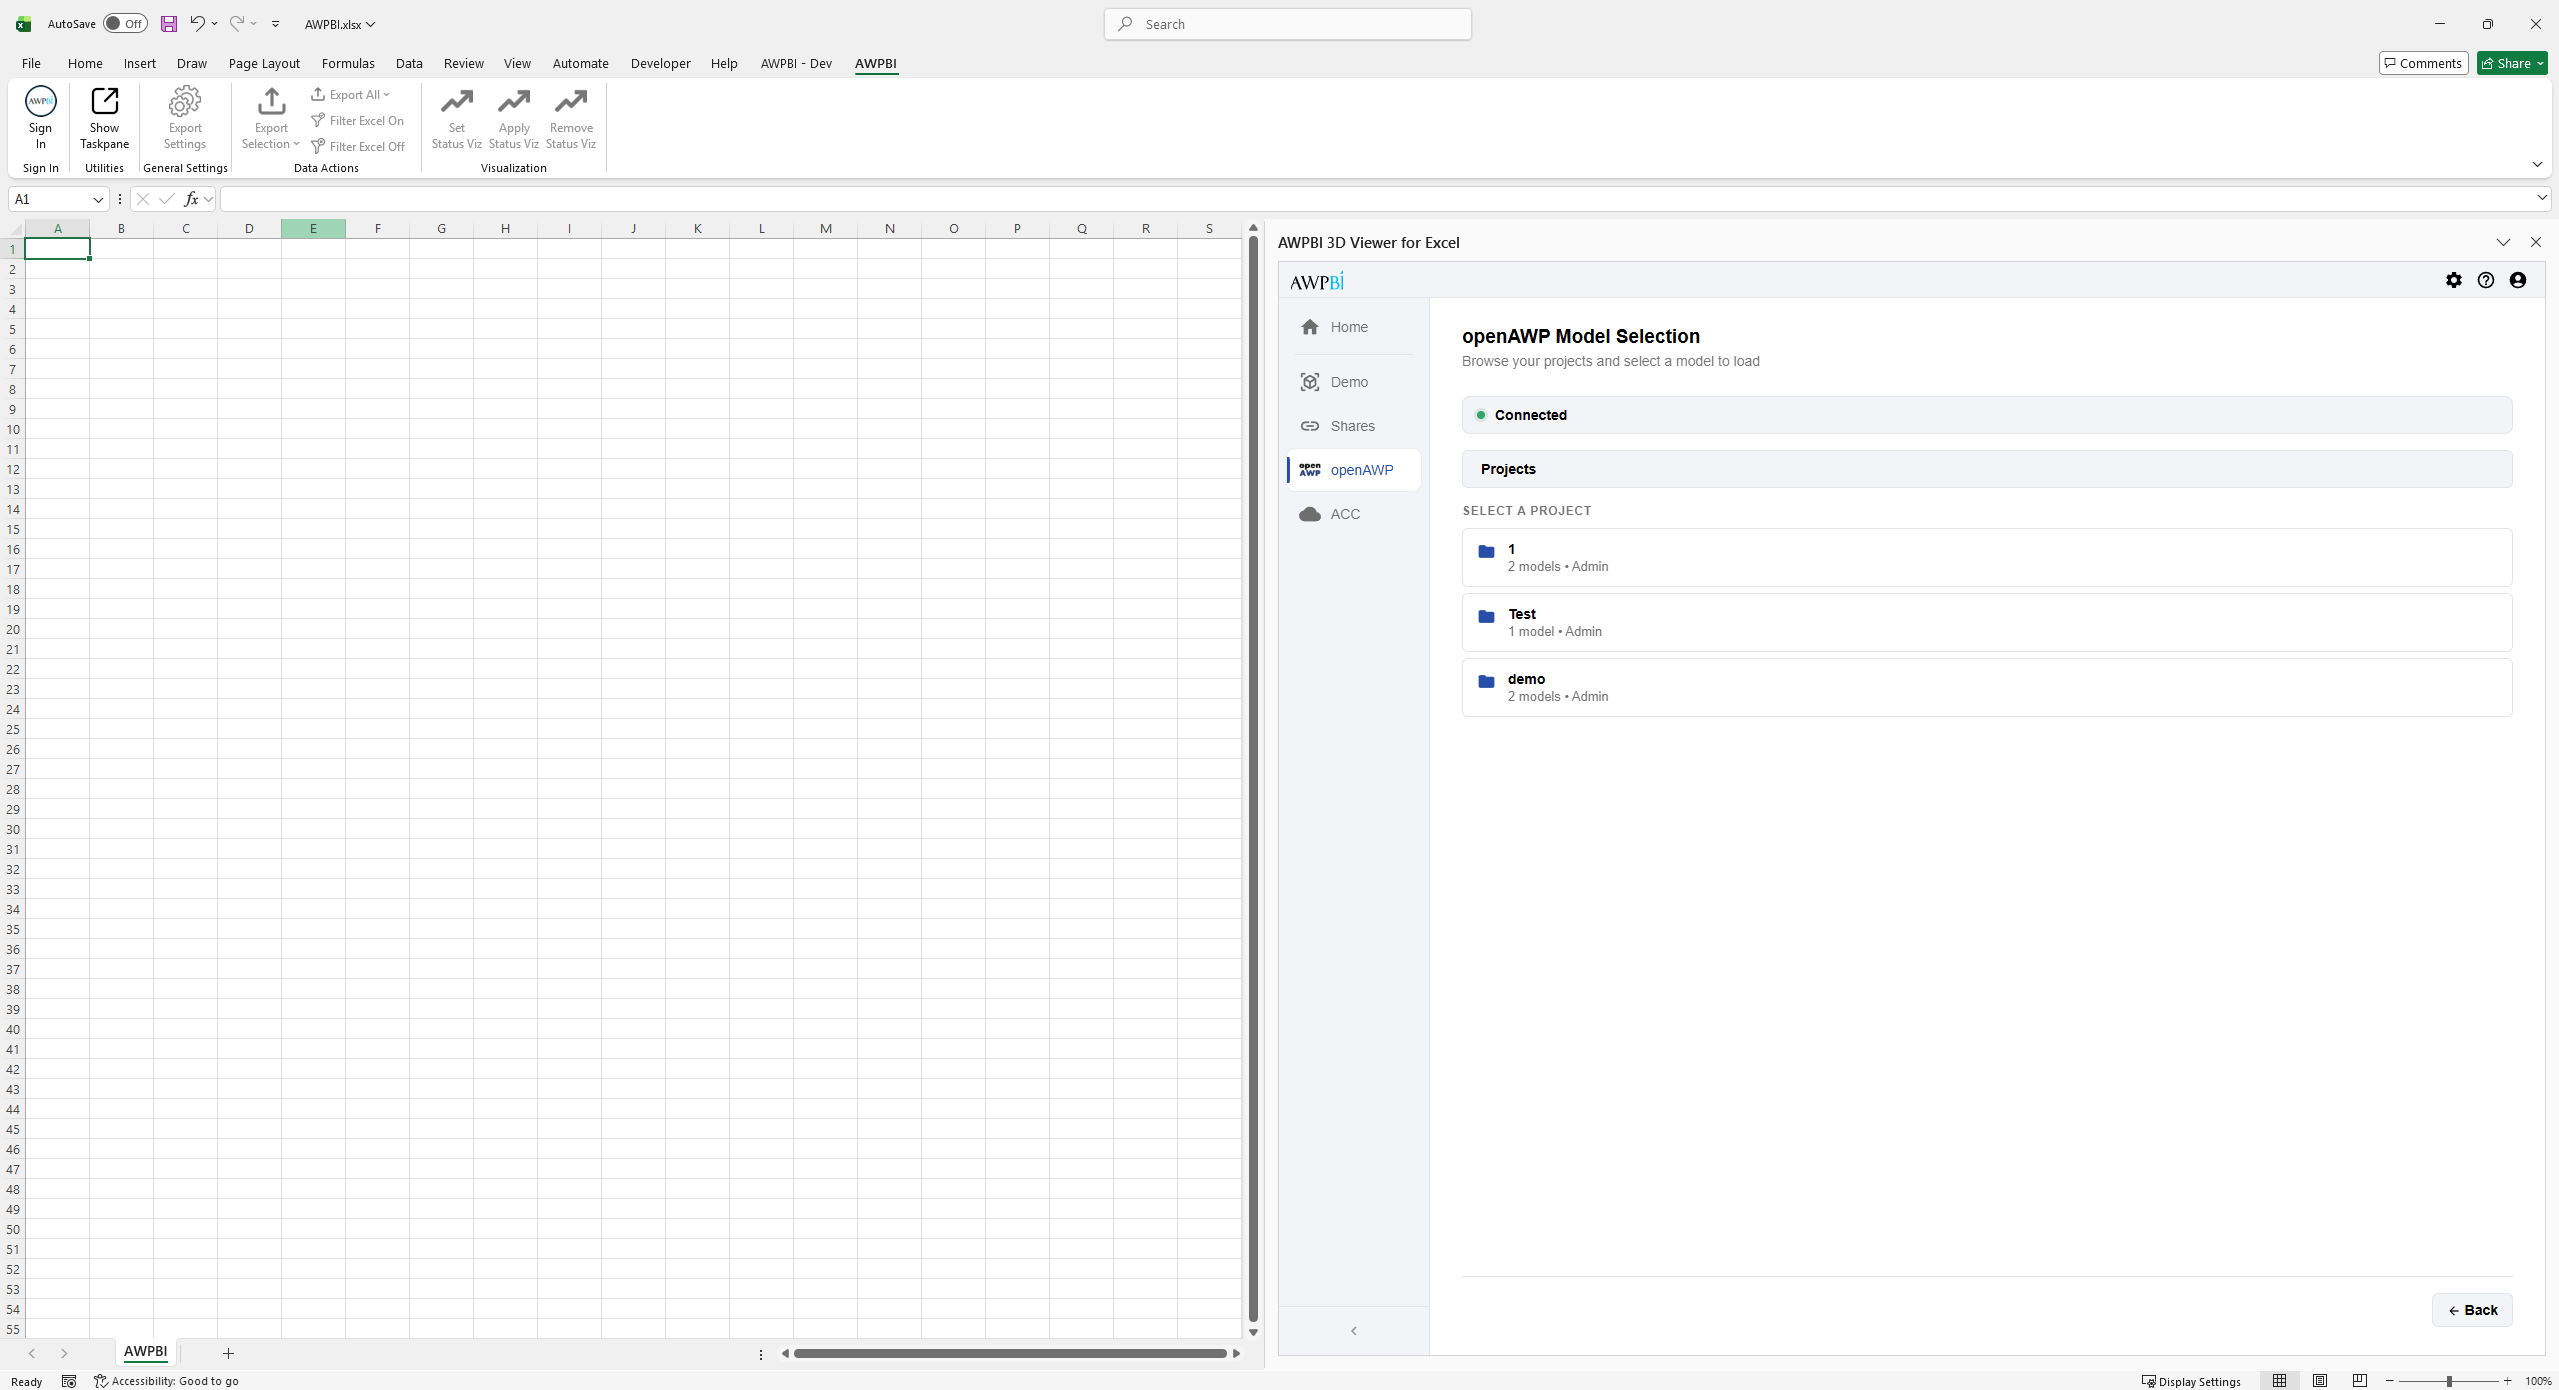The width and height of the screenshot is (2559, 1390).
Task: Switch to the Data ribbon tab
Action: (409, 63)
